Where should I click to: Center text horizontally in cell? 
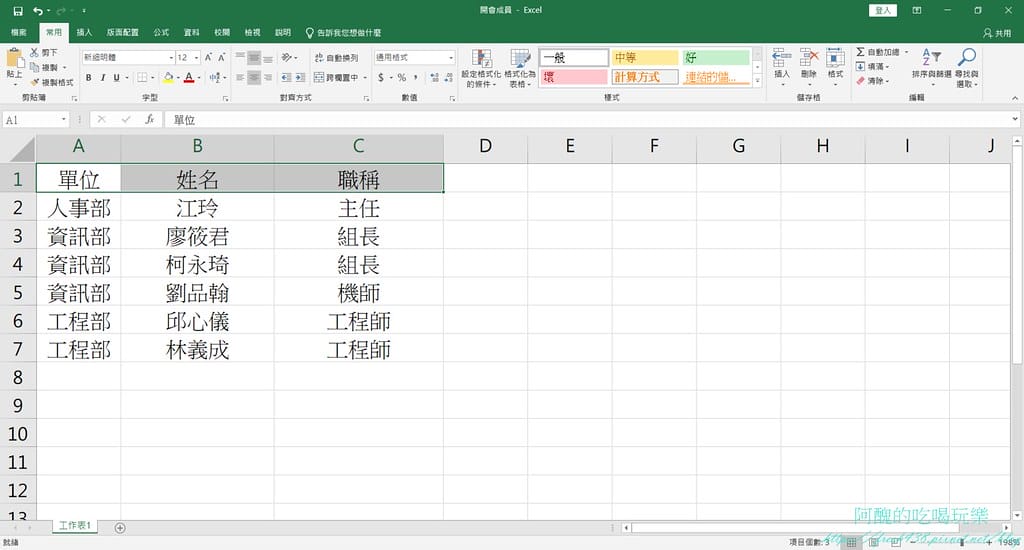[x=254, y=78]
